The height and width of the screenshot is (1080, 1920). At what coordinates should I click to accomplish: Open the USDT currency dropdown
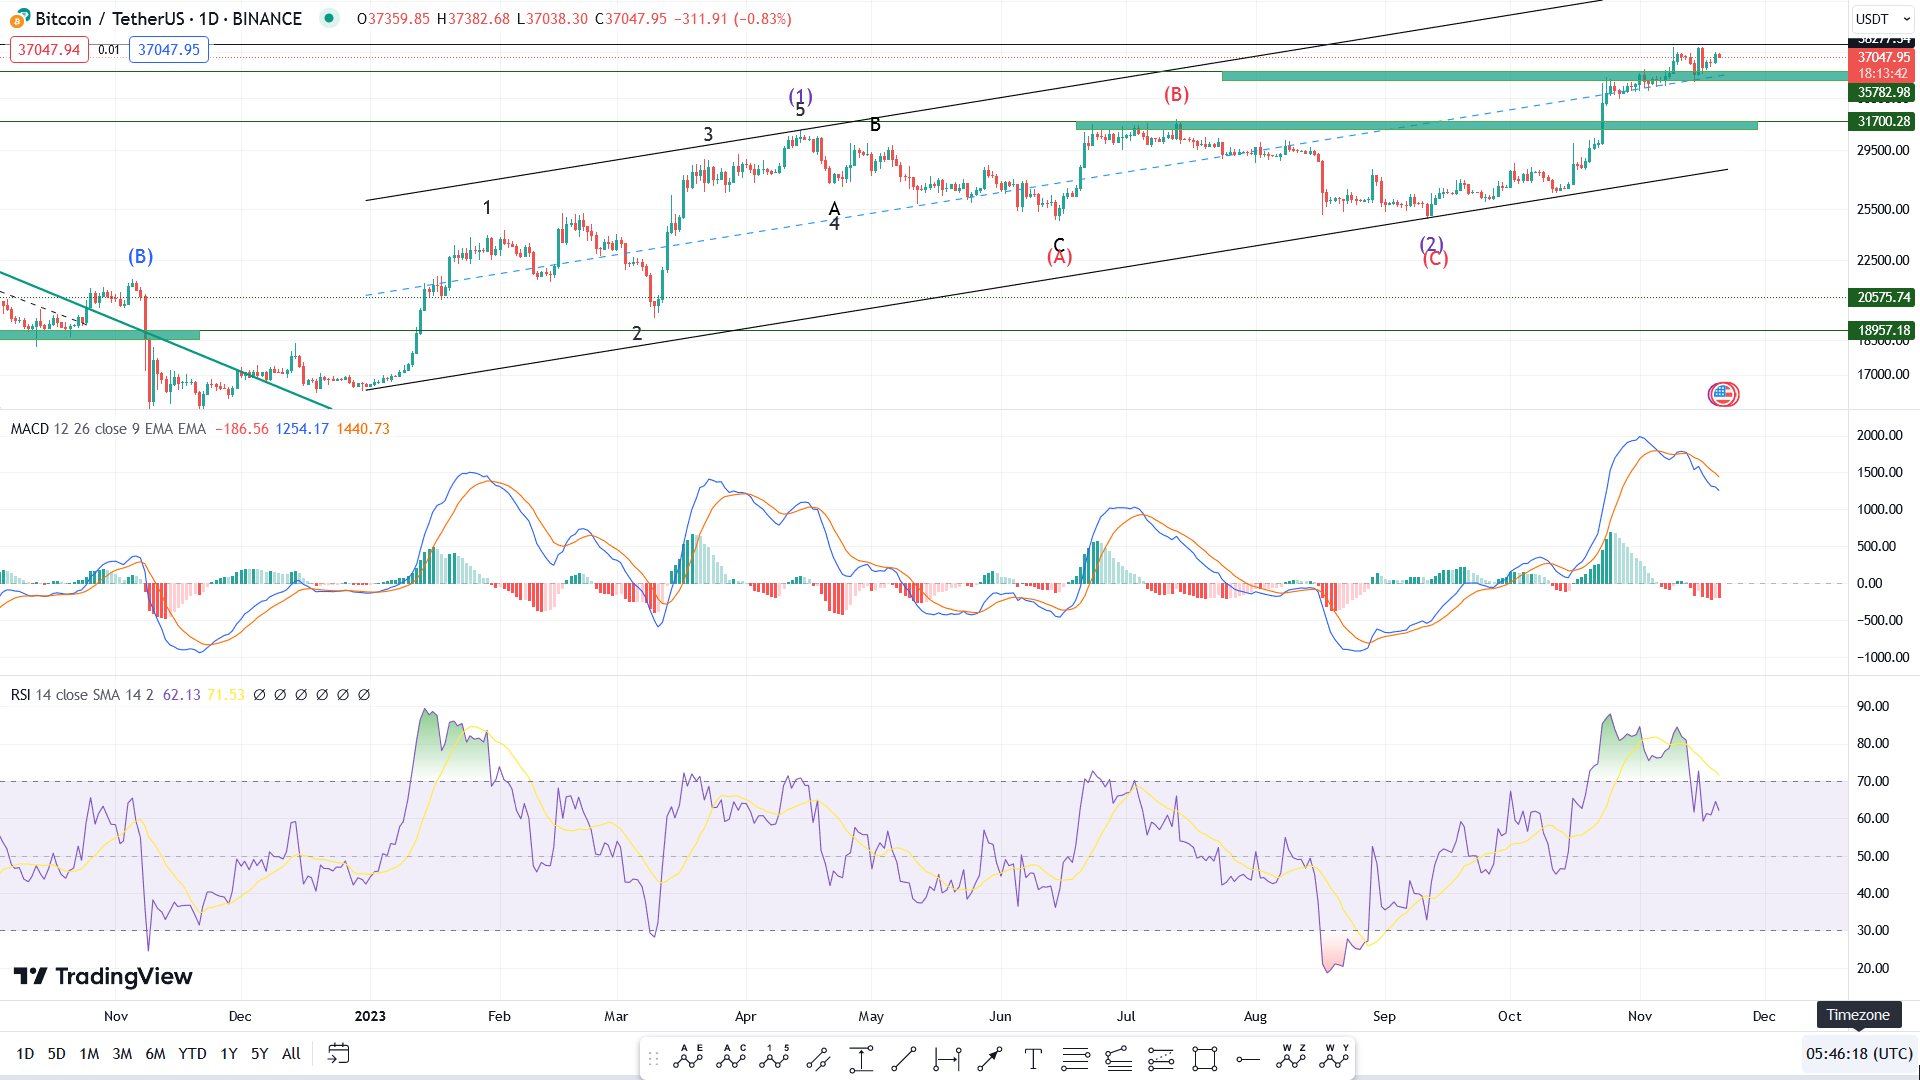pyautogui.click(x=1882, y=18)
